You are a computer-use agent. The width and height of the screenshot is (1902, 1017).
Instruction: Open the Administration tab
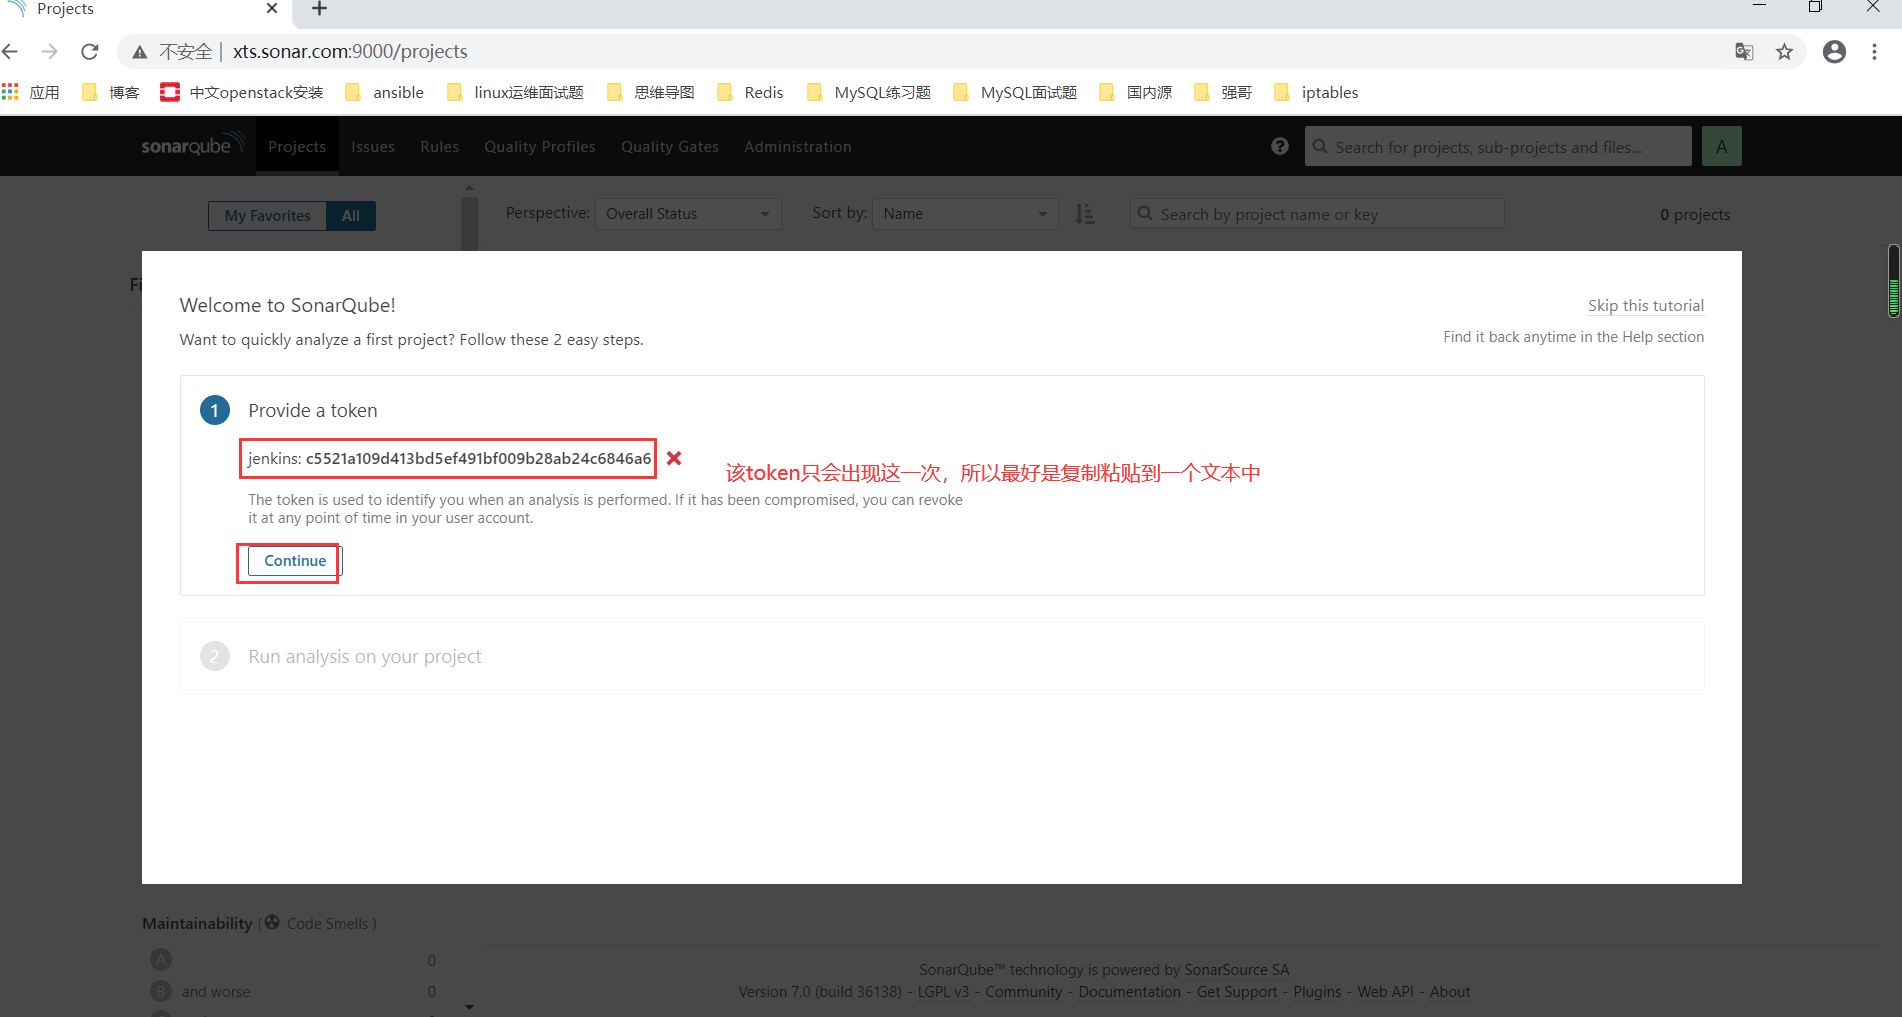pos(798,146)
